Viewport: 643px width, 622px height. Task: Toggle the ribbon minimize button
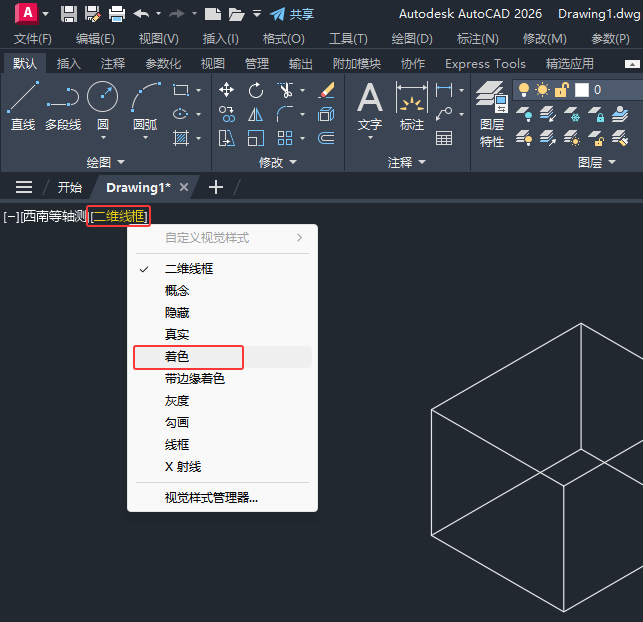click(x=632, y=64)
